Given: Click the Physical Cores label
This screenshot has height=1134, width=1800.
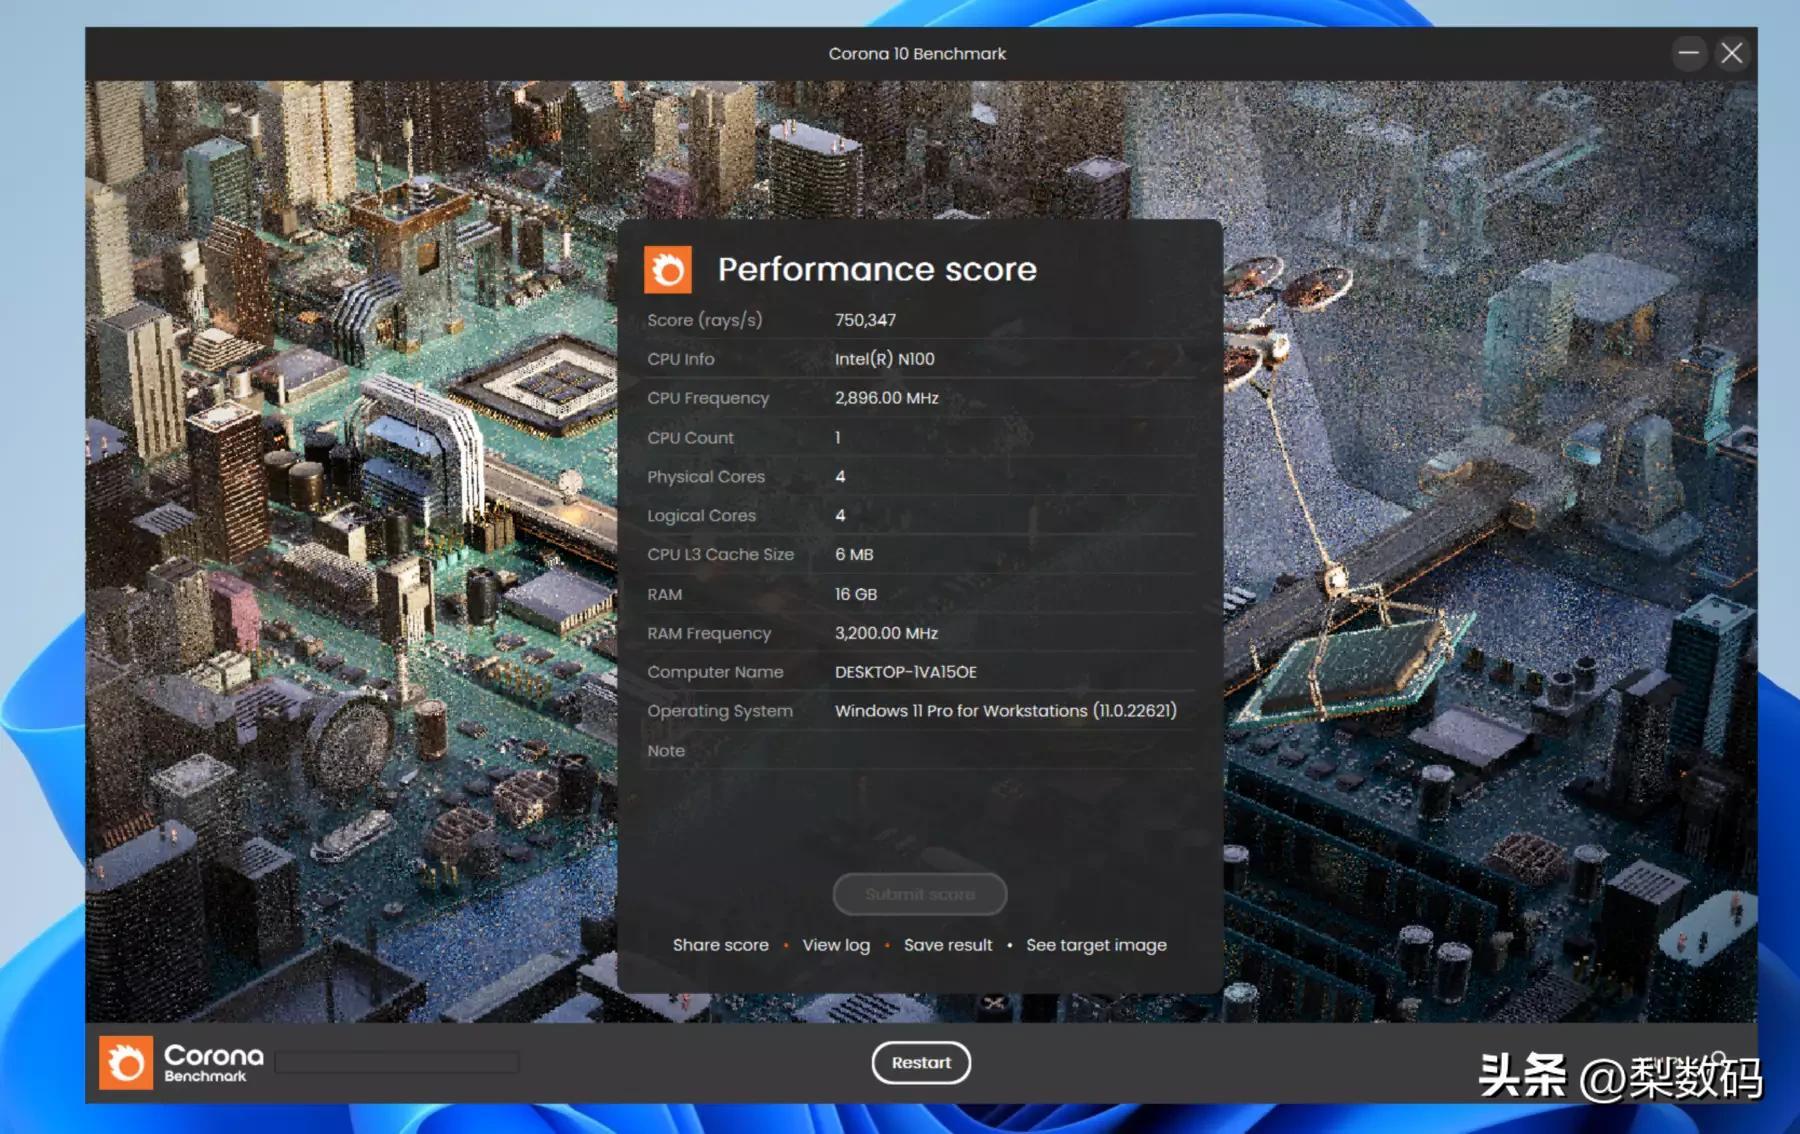Looking at the screenshot, I should (706, 477).
